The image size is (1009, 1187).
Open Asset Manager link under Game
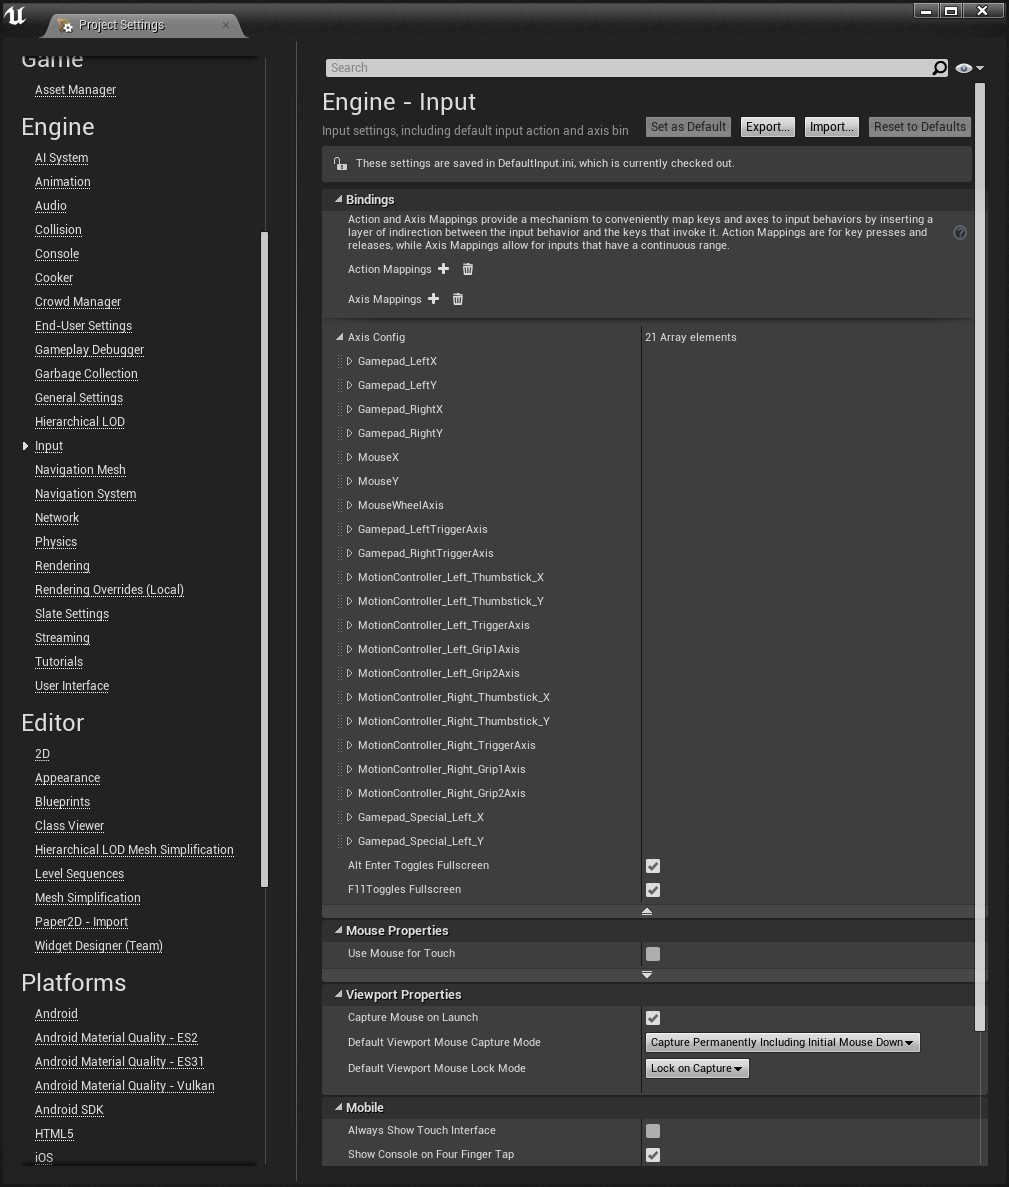pyautogui.click(x=76, y=89)
